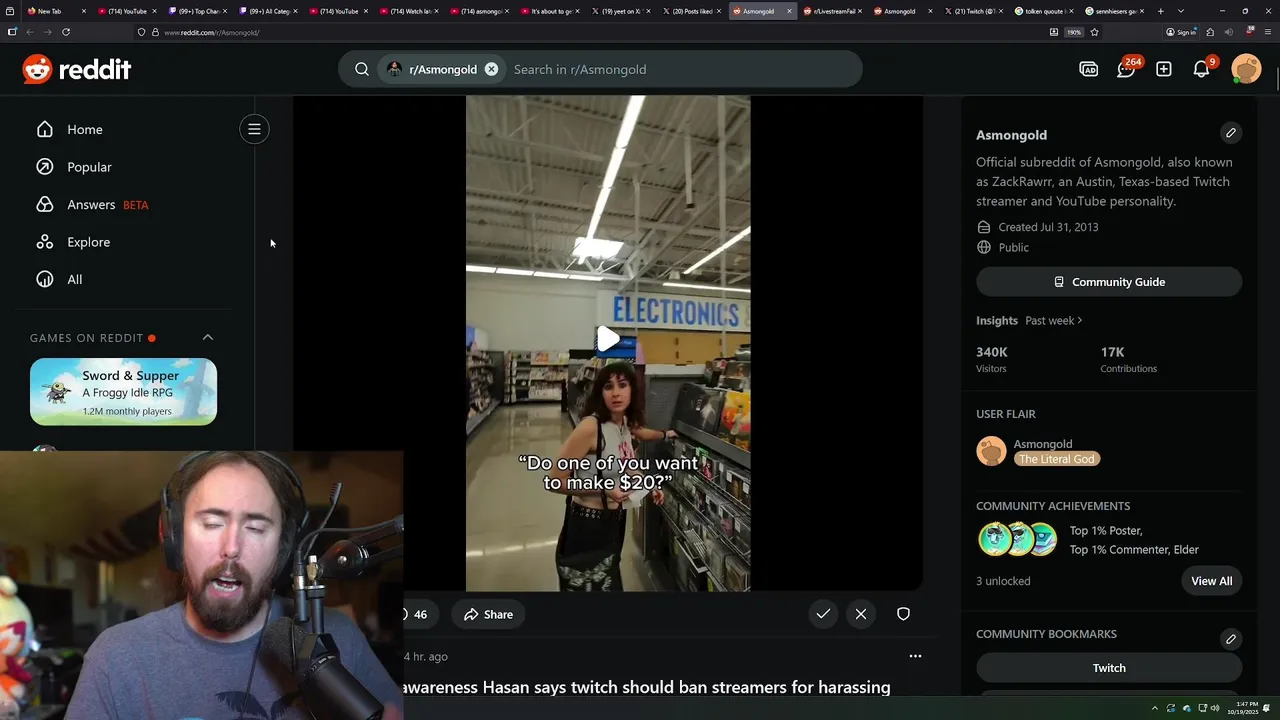Click the browser Sign in button
The image size is (1280, 720).
[1181, 32]
